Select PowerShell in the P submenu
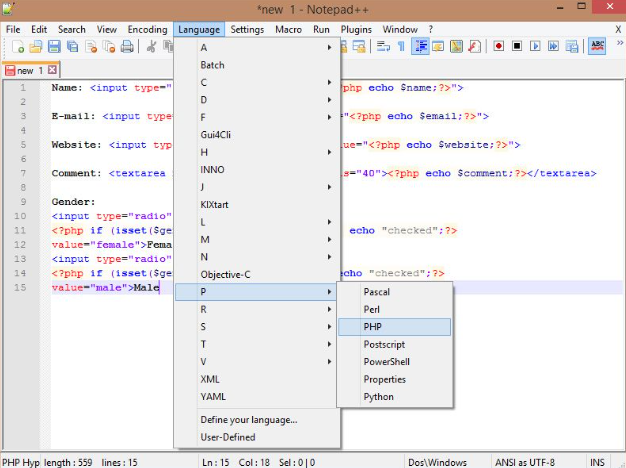The image size is (626, 468). click(394, 362)
